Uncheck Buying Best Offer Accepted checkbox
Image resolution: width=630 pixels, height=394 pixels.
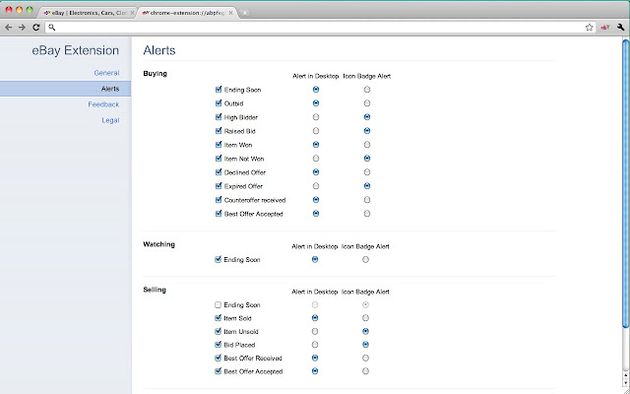pos(219,214)
